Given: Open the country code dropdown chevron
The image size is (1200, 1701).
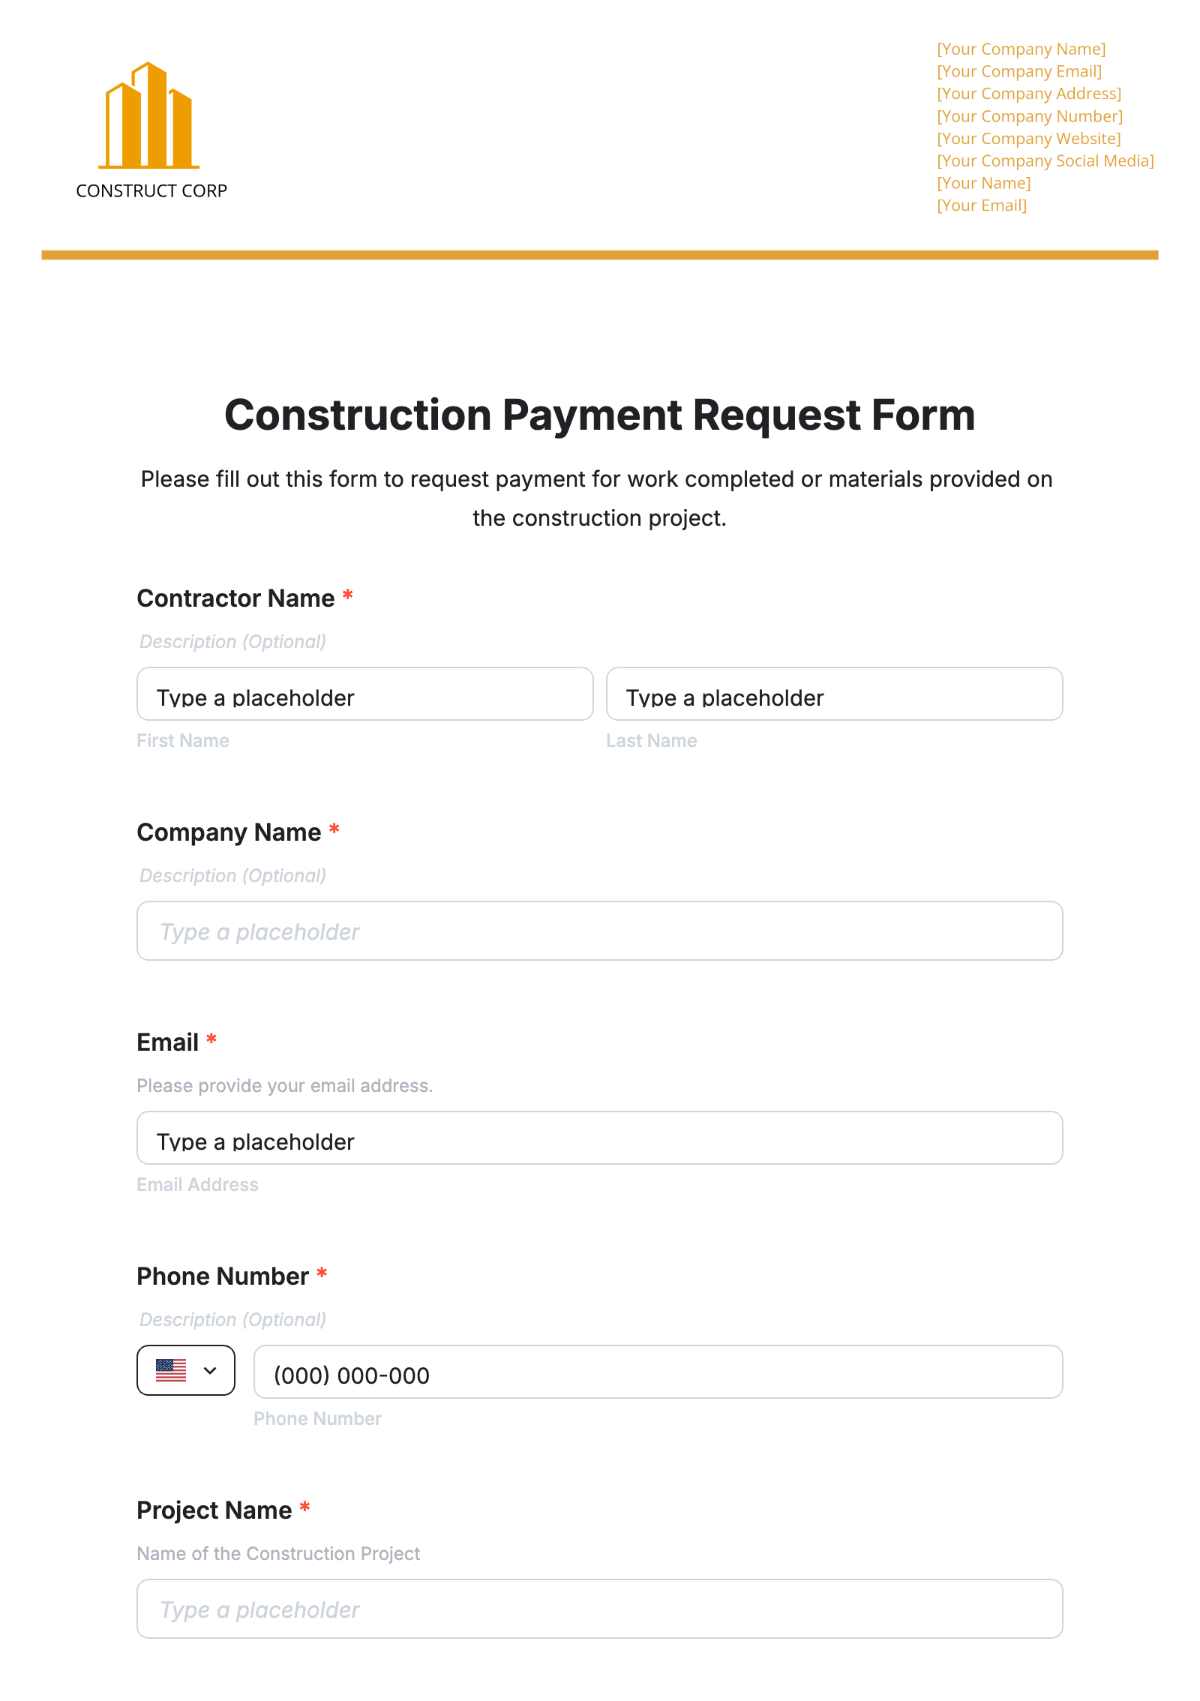Looking at the screenshot, I should coord(210,1370).
